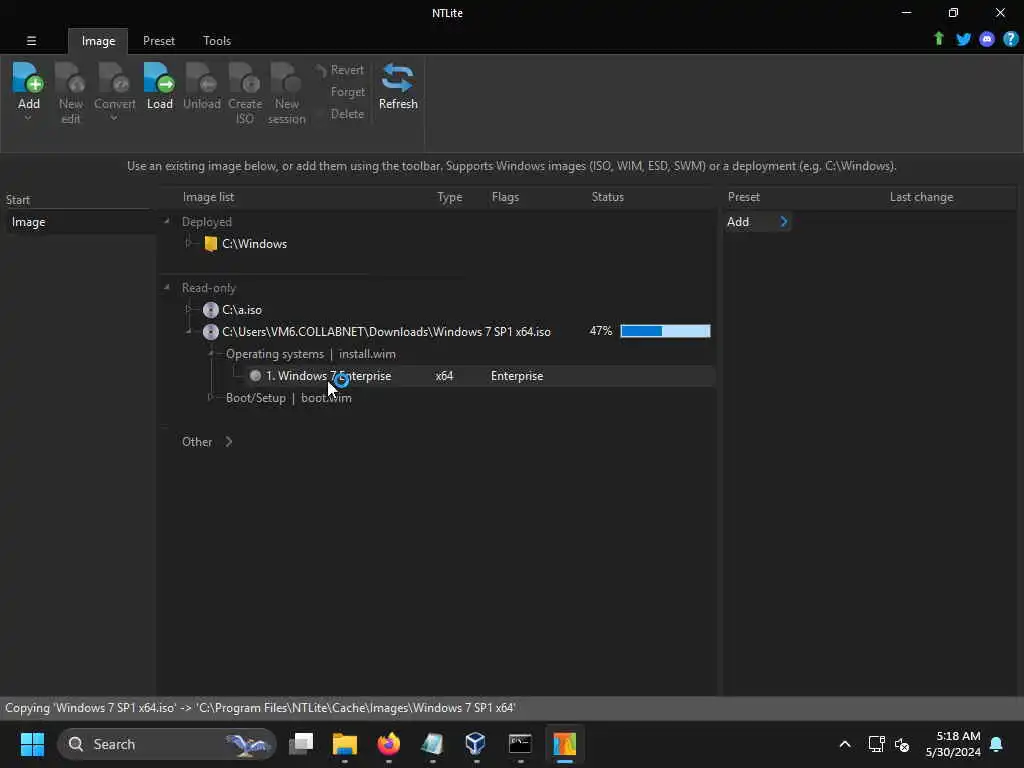Collapse the Deployed group

pos(167,221)
